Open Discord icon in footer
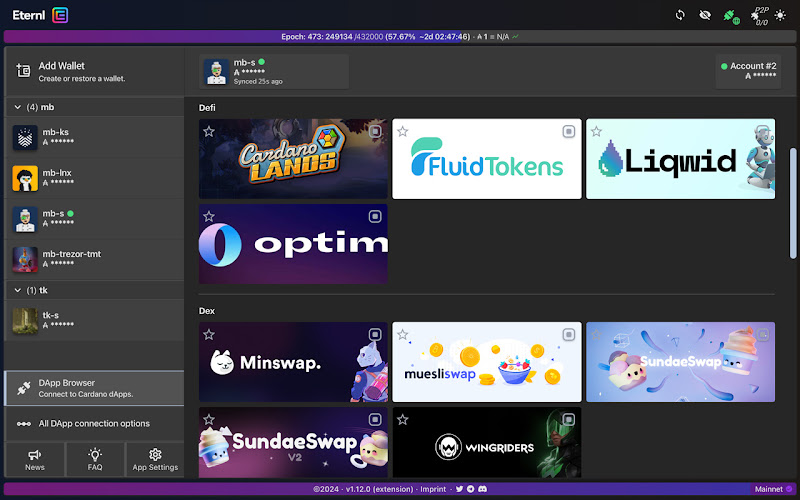The height and width of the screenshot is (500, 800). (483, 489)
